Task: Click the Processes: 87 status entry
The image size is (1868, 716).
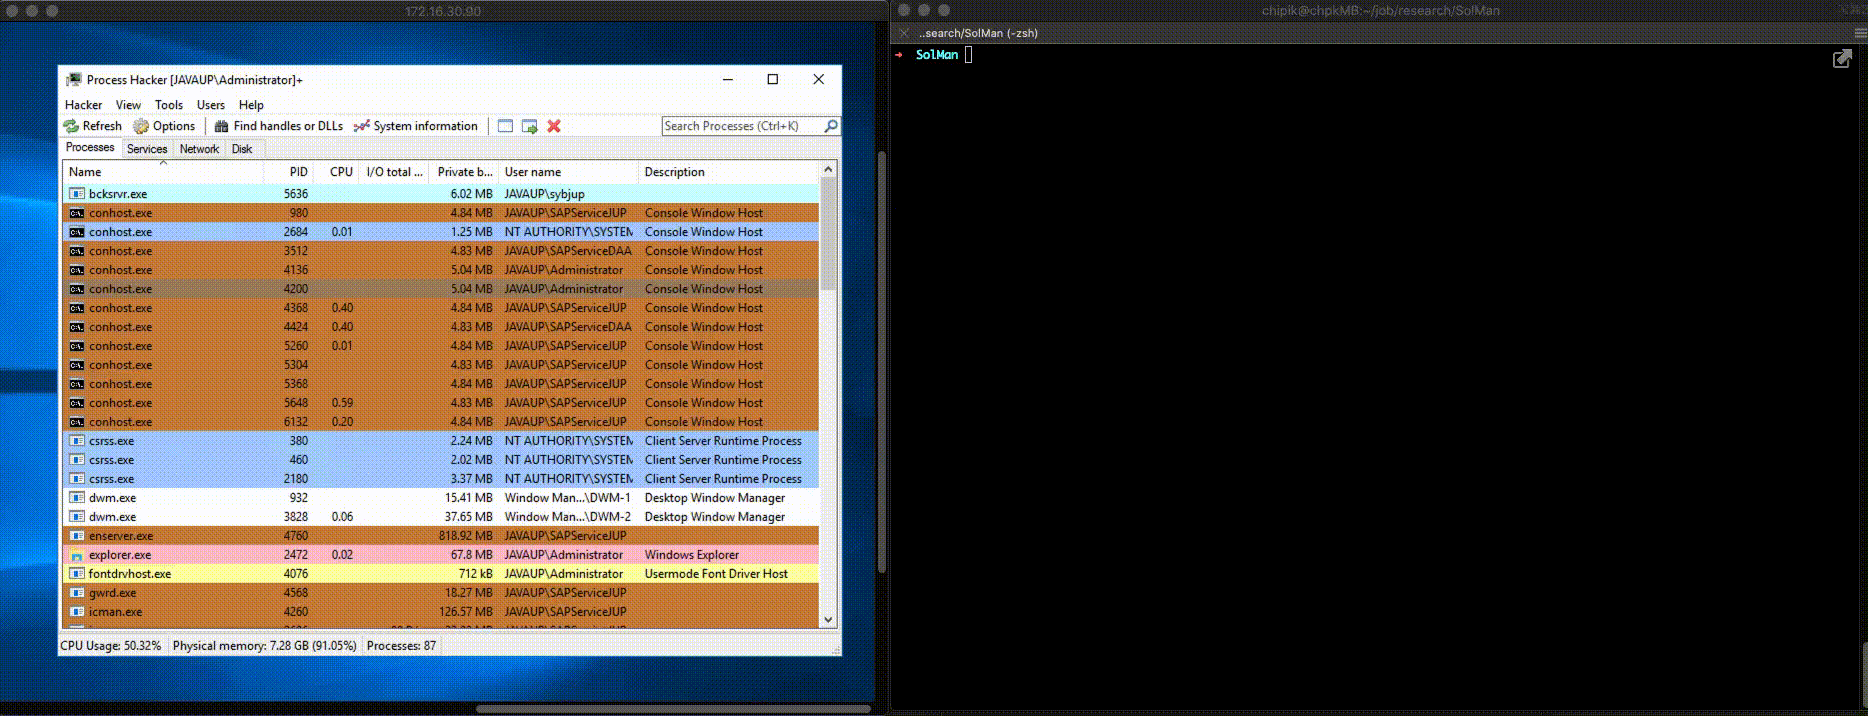Action: click(401, 646)
